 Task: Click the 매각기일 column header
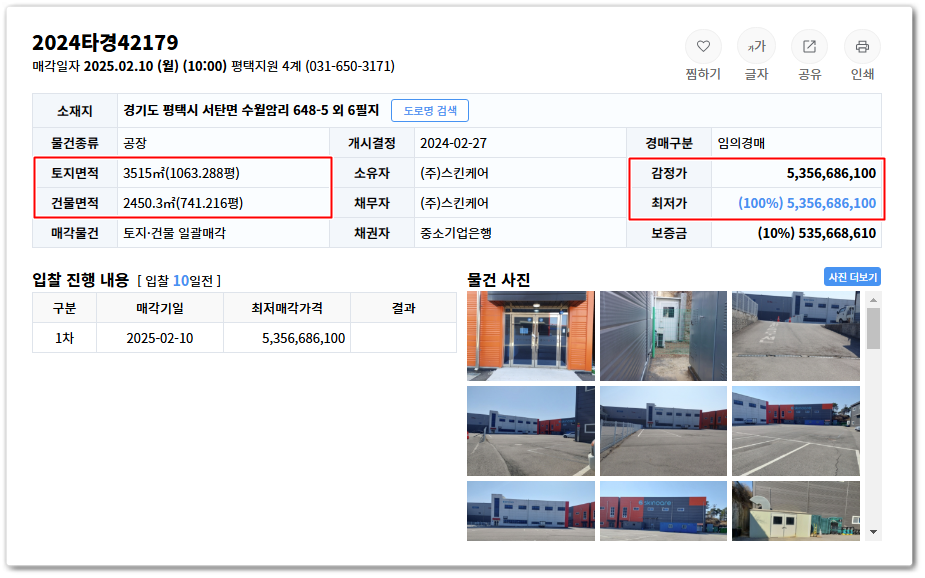point(159,308)
